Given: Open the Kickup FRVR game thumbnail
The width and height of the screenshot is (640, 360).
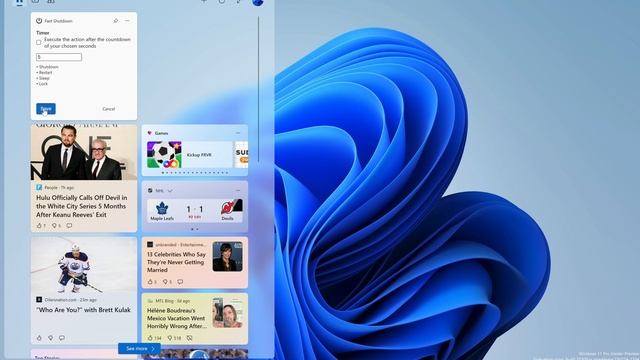Looking at the screenshot, I should point(164,155).
